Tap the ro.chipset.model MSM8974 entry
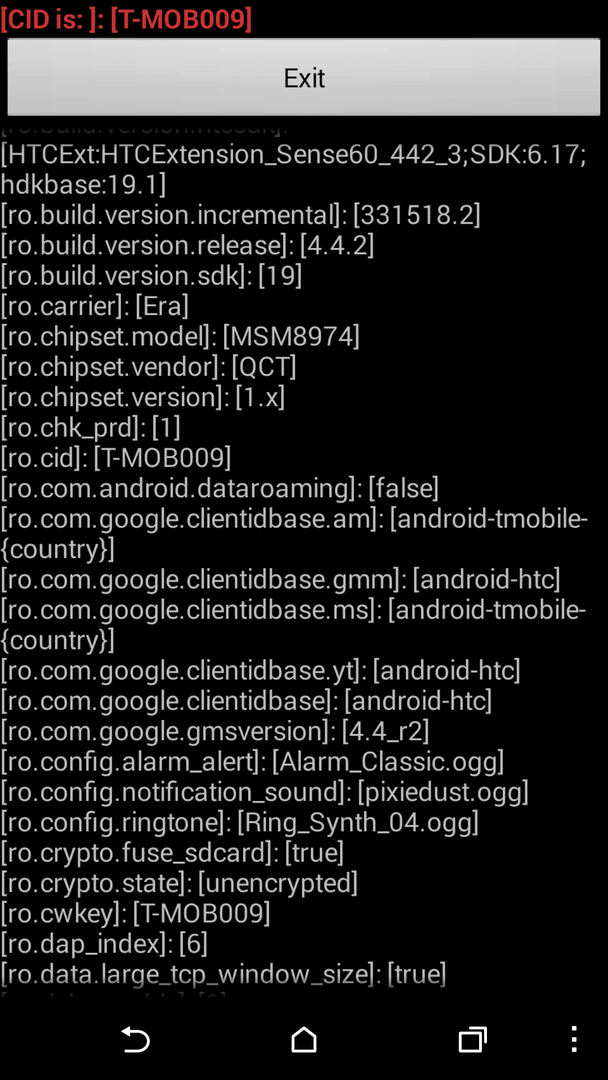The height and width of the screenshot is (1080, 608). (180, 337)
